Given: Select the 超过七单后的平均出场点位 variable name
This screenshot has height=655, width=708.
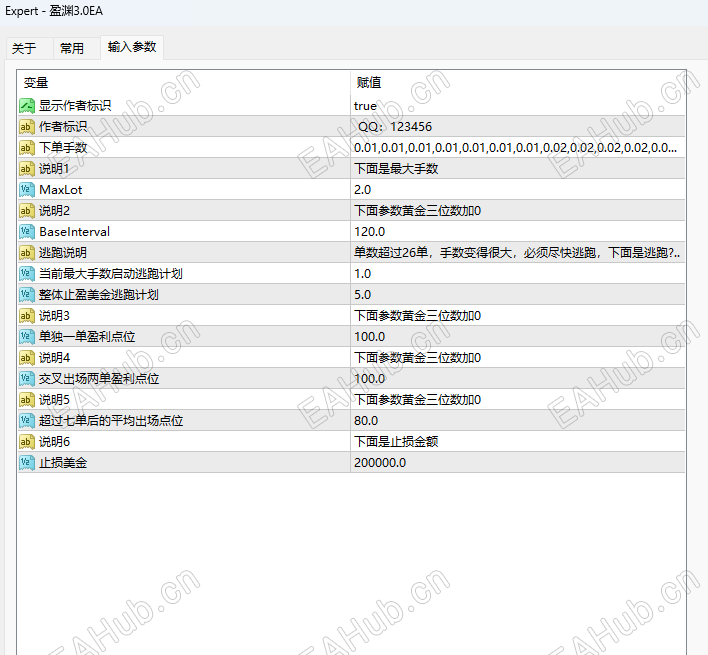Looking at the screenshot, I should [x=111, y=421].
